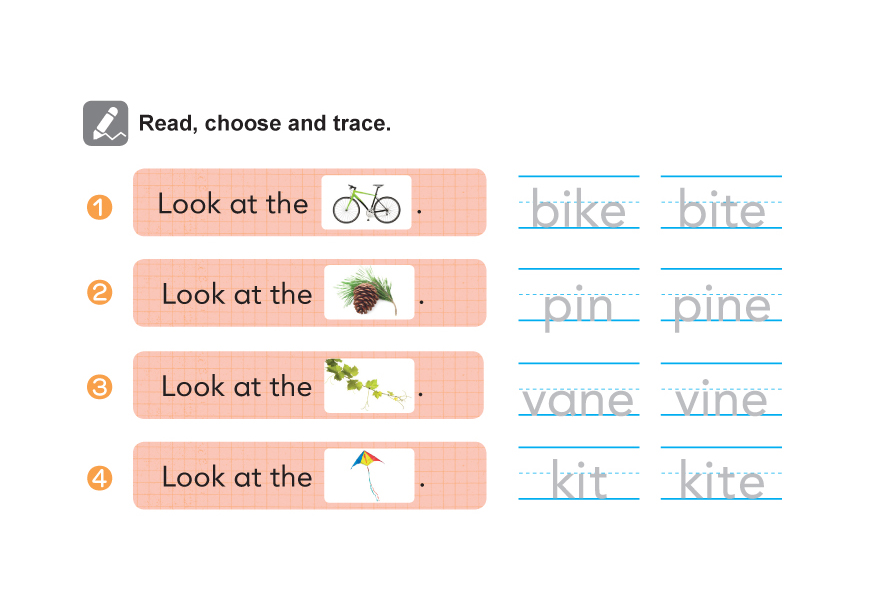
Task: Click the colorful kite picture
Action: (368, 474)
